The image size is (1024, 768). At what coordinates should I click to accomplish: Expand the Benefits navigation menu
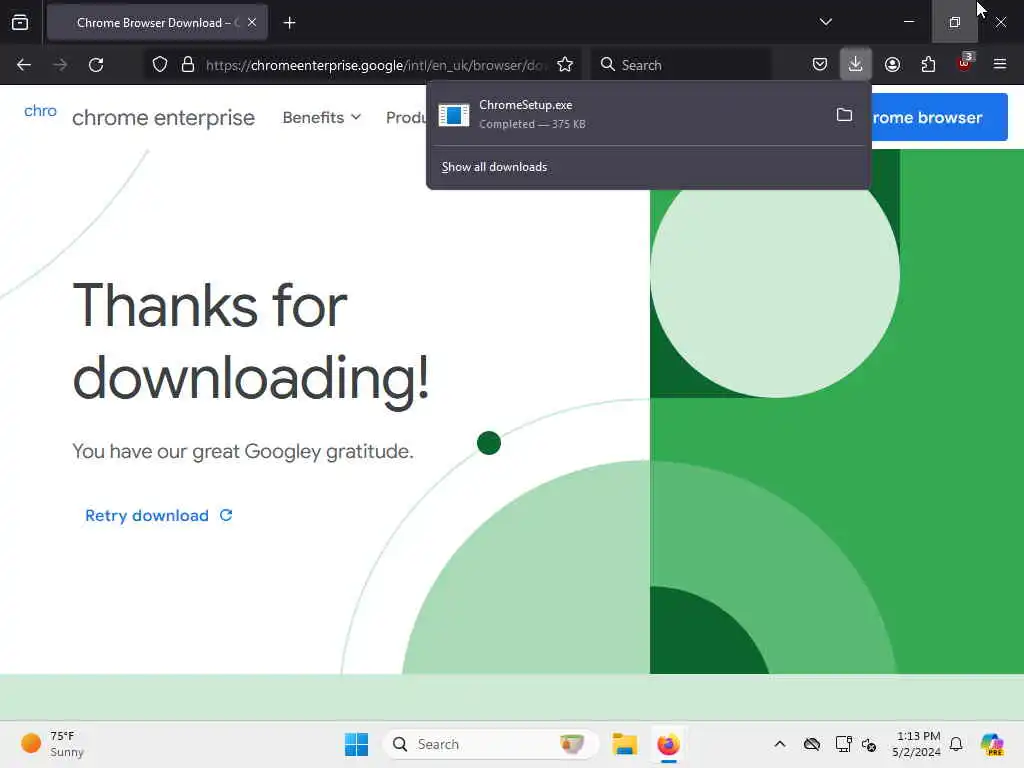pyautogui.click(x=321, y=118)
